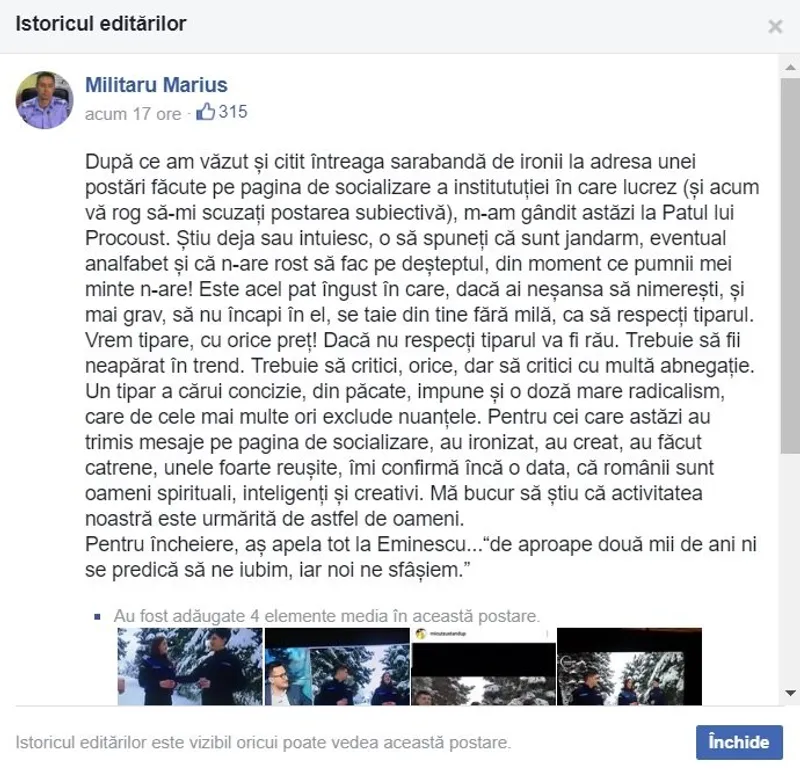Click the empty scrollbar track below the thumb
800x776 pixels.
(790, 568)
